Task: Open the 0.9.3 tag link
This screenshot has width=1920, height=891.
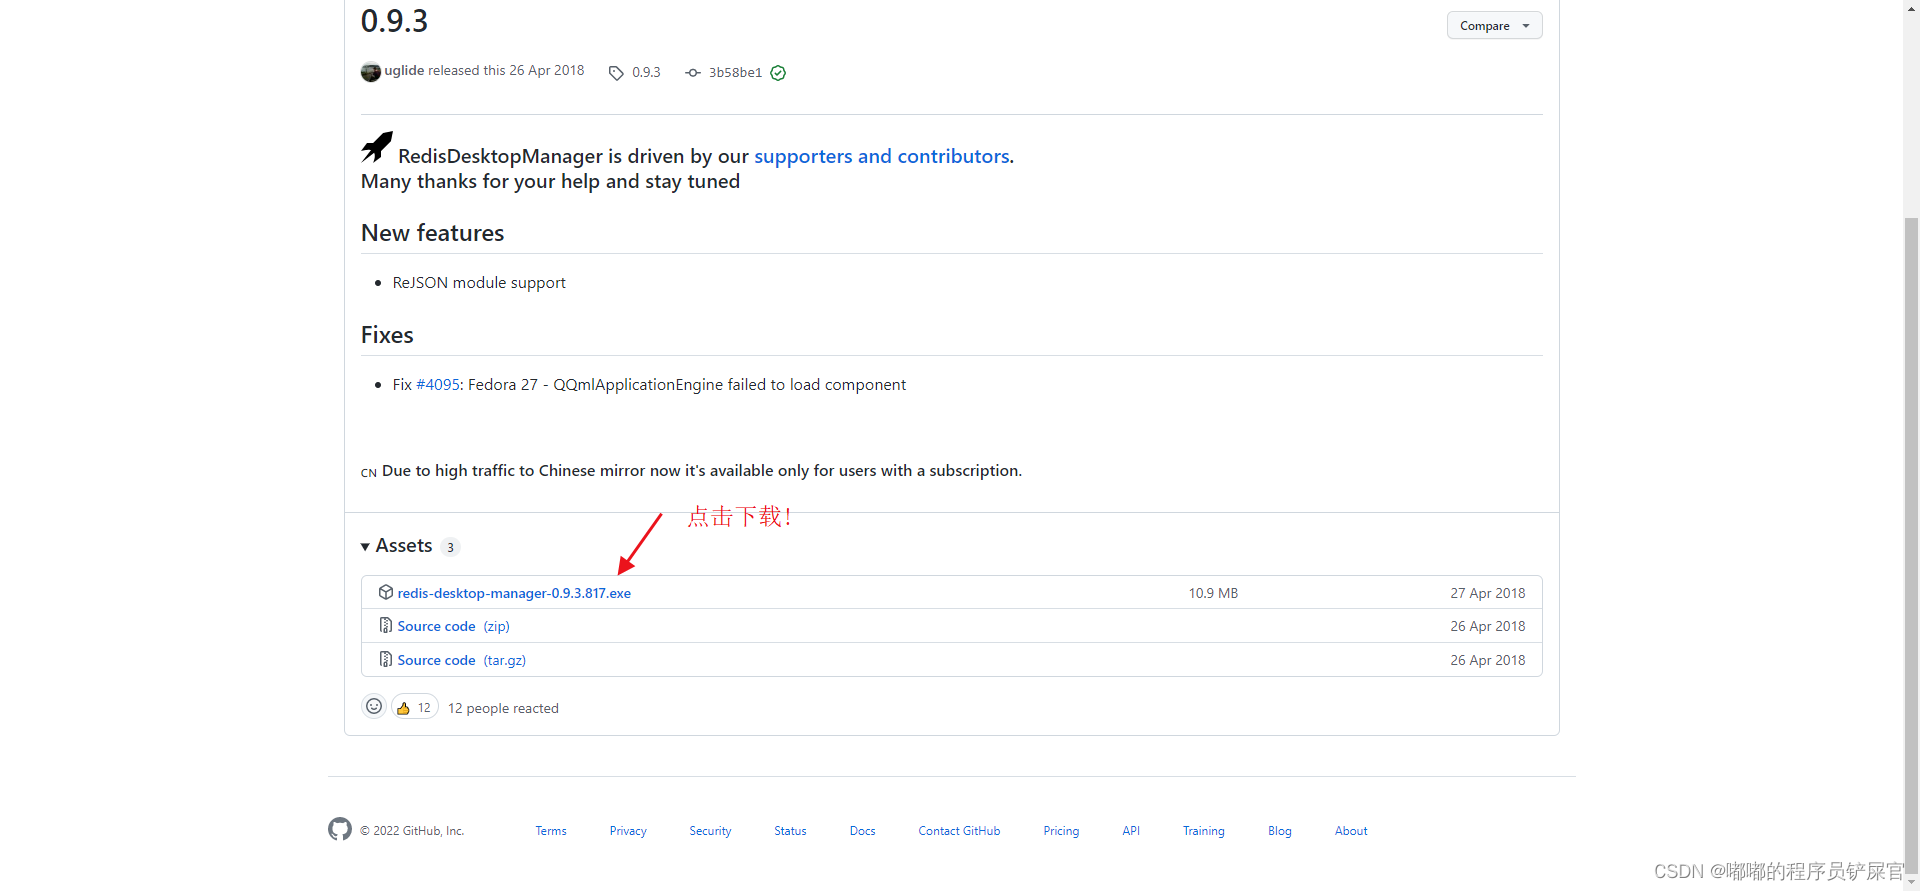Action: [x=646, y=73]
